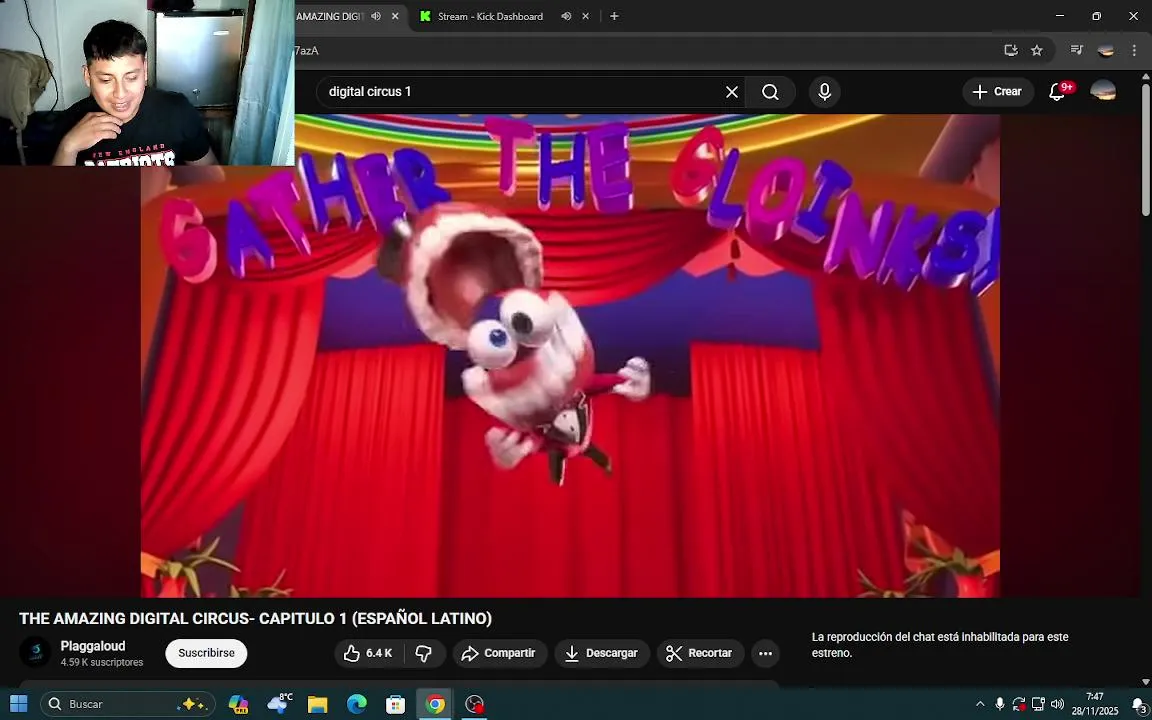Image resolution: width=1152 pixels, height=720 pixels.
Task: Mute the Kick Dashboard tab audio
Action: click(566, 16)
